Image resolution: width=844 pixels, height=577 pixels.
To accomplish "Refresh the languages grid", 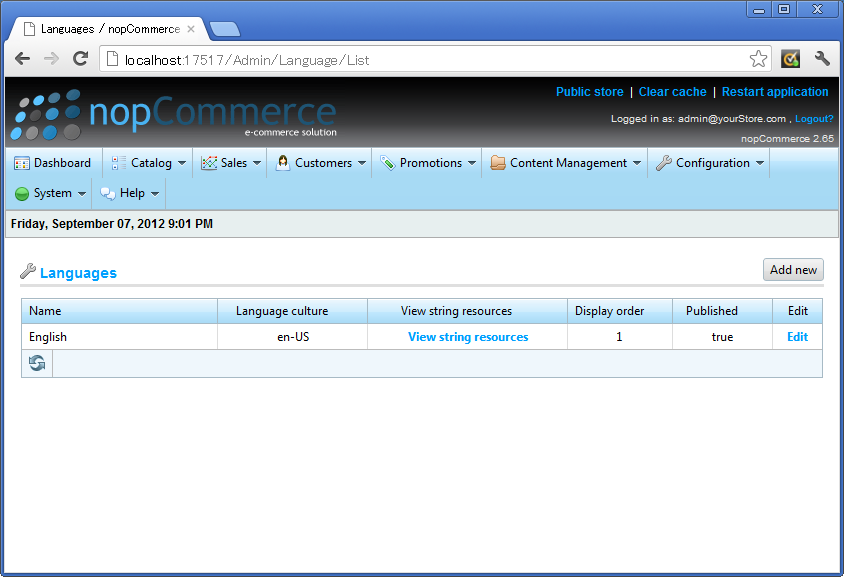I will (x=37, y=363).
